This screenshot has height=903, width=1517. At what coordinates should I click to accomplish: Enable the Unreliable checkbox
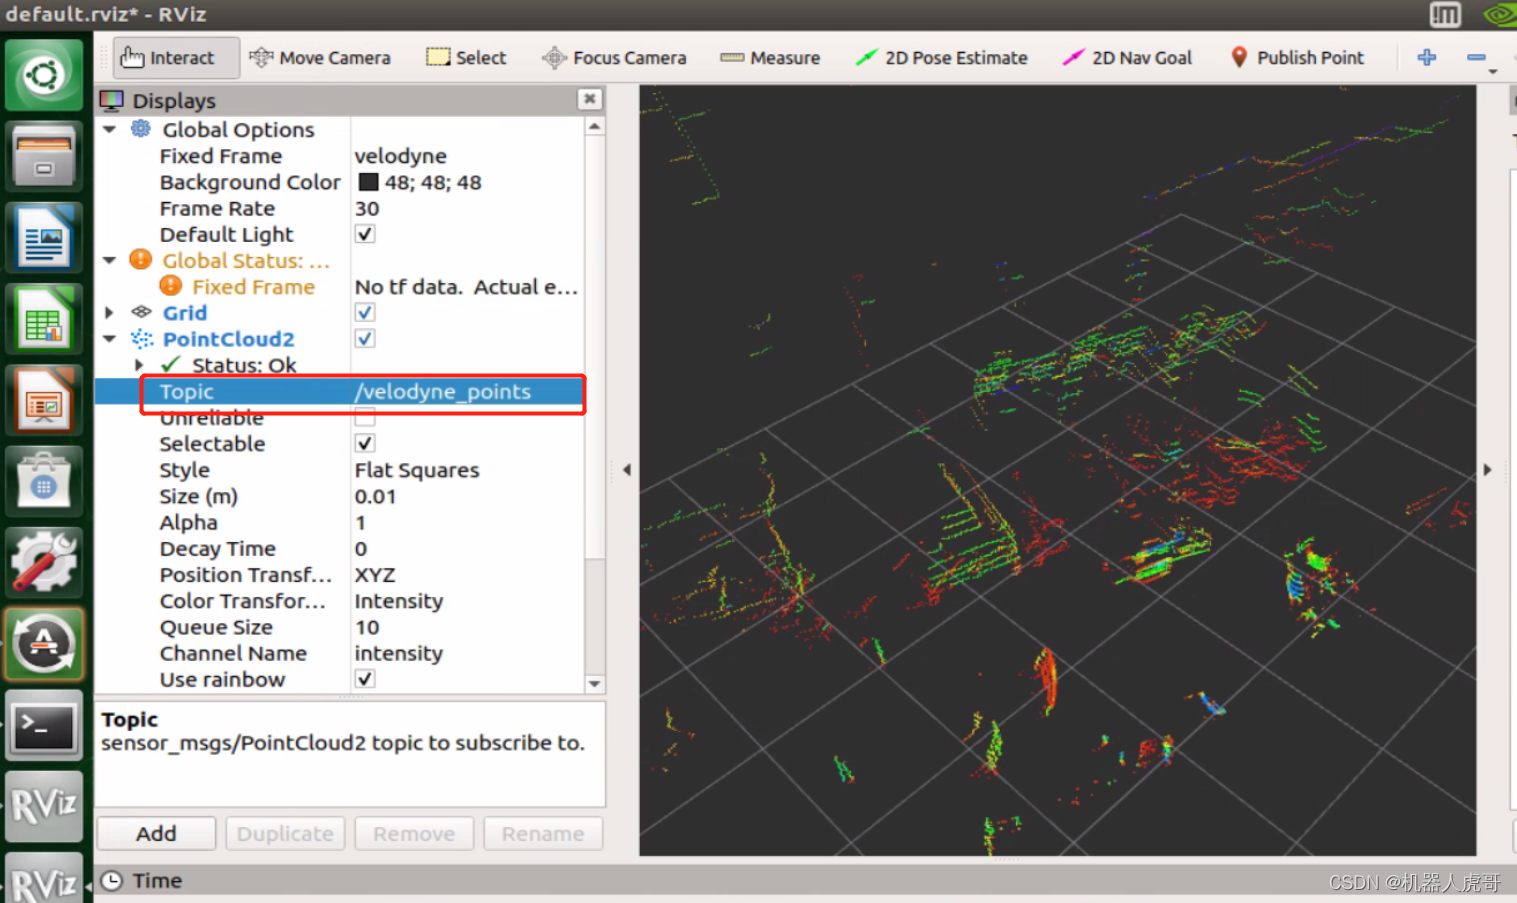click(x=365, y=418)
